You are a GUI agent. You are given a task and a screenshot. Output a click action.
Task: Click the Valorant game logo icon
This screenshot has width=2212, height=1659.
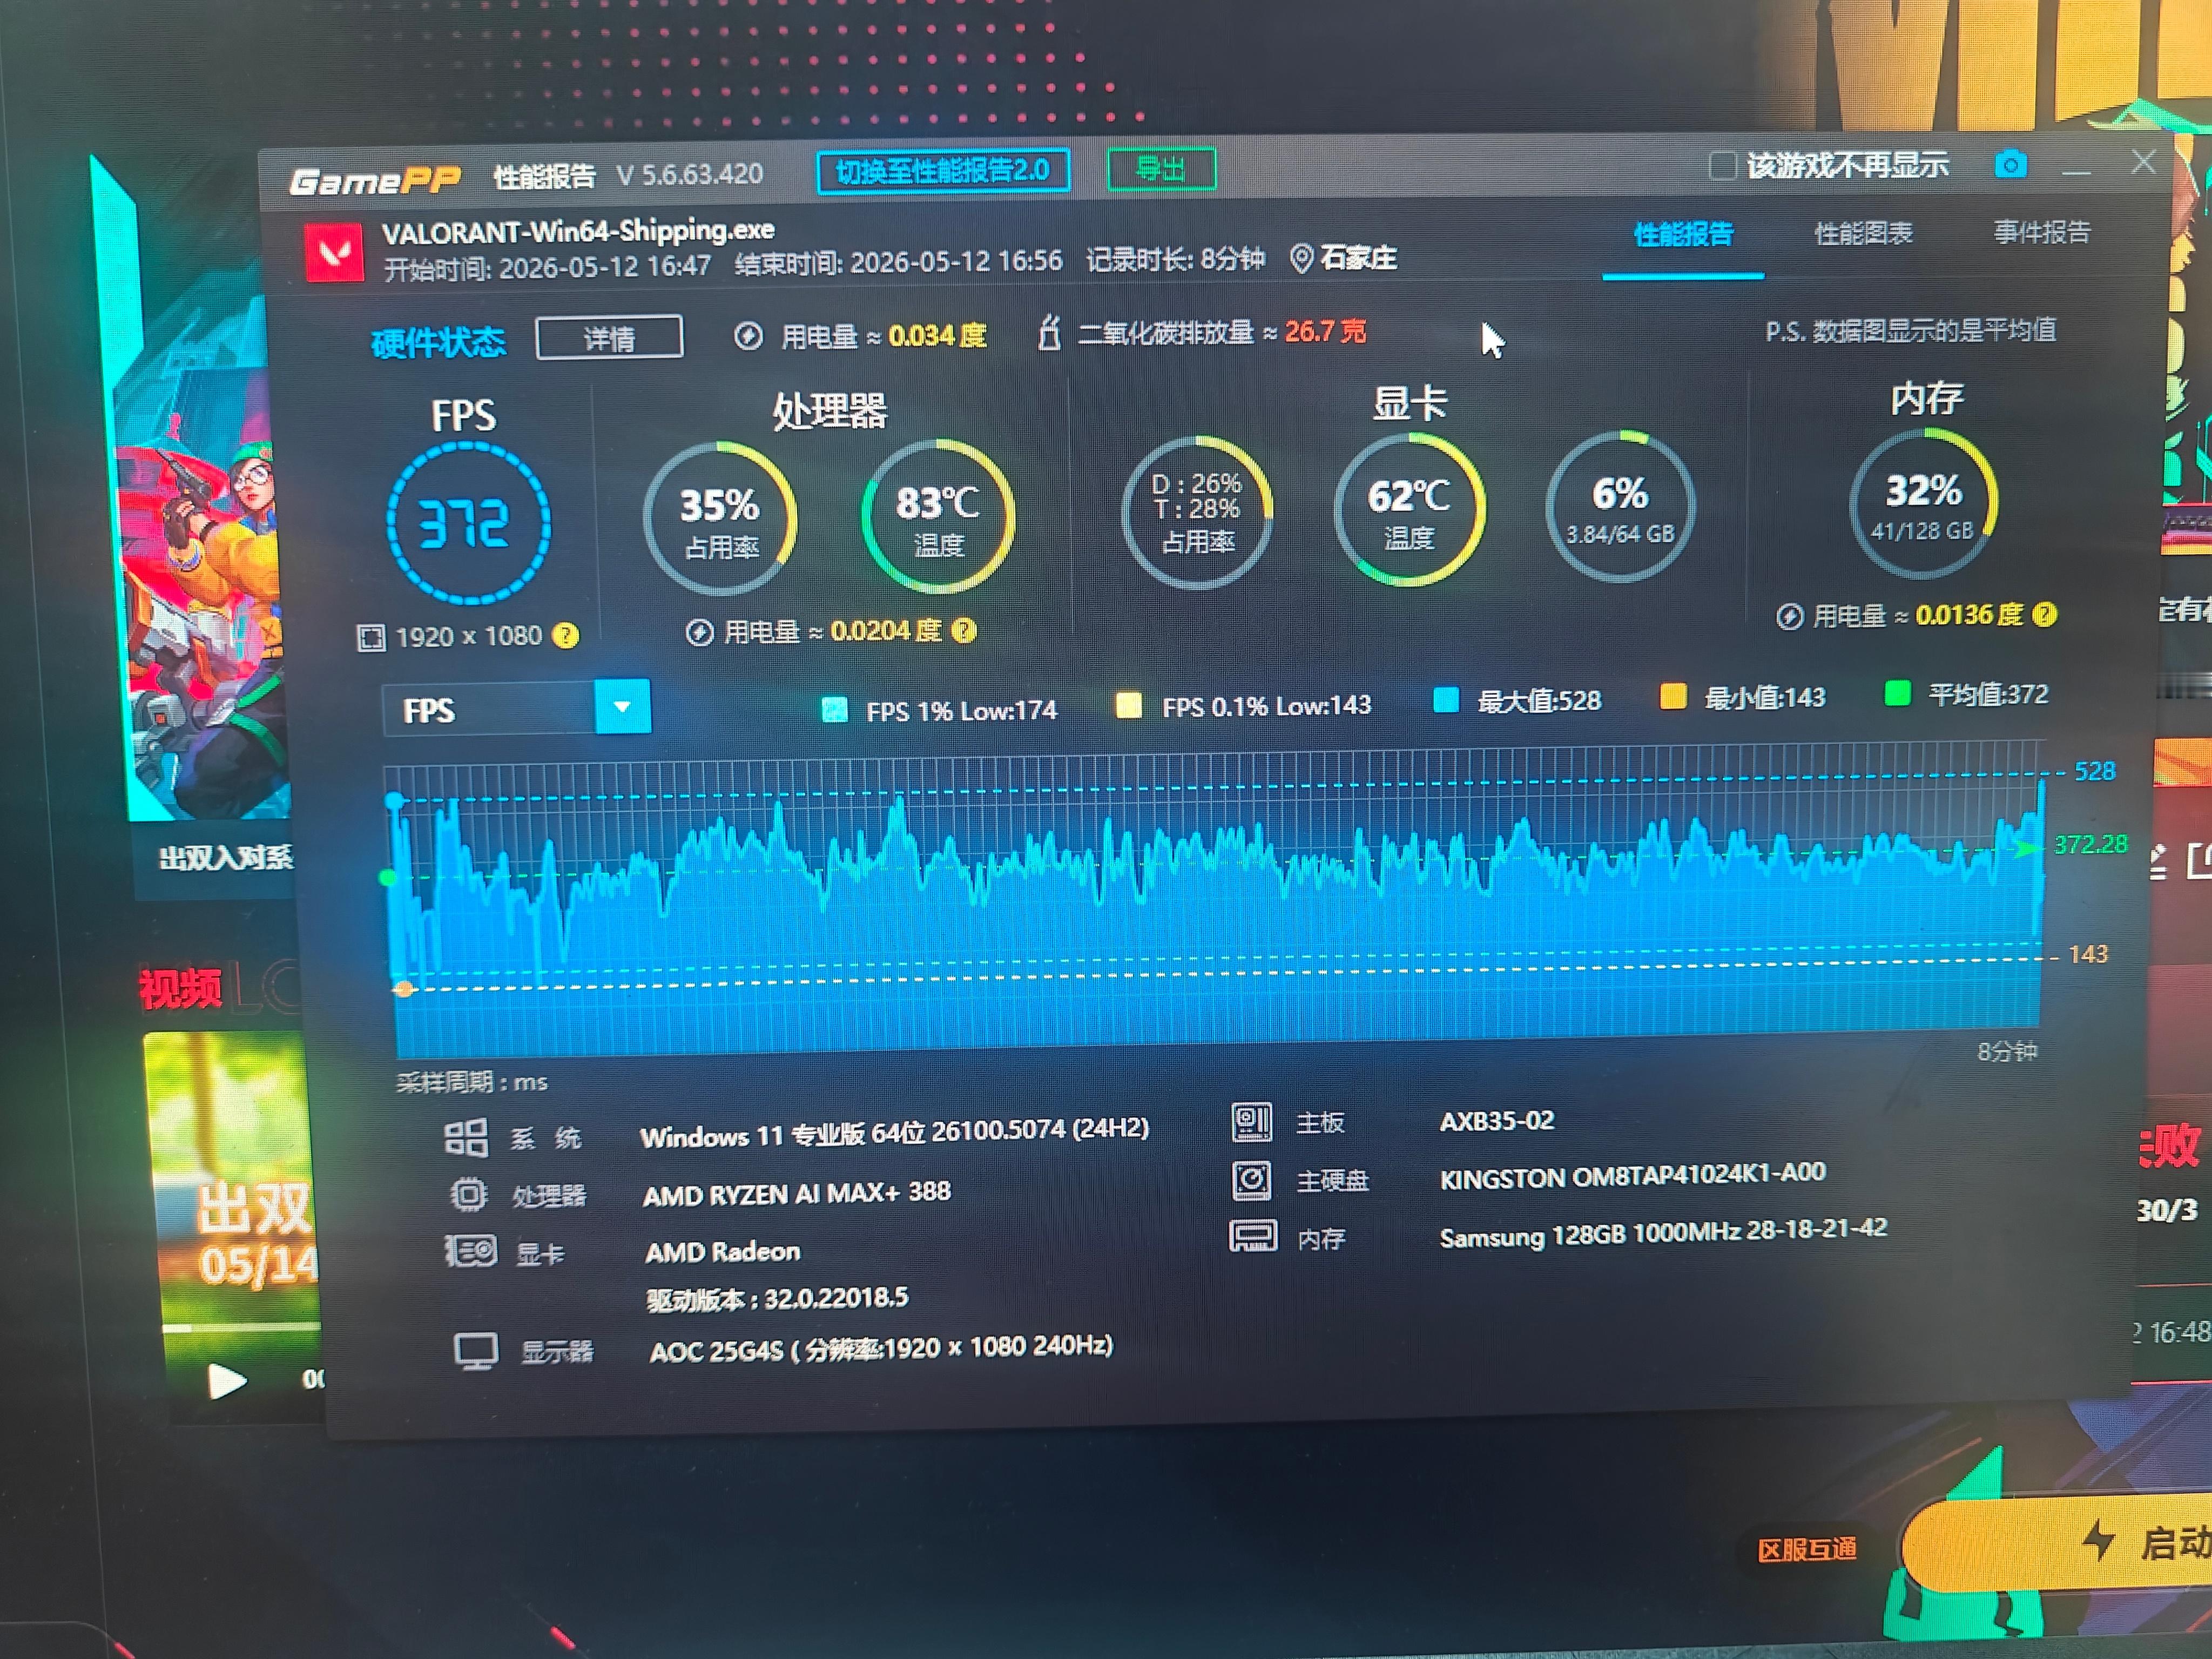coord(334,251)
